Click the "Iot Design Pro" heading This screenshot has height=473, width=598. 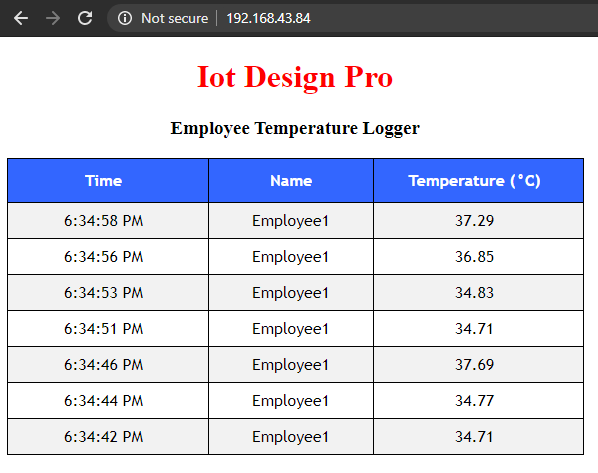(x=295, y=77)
